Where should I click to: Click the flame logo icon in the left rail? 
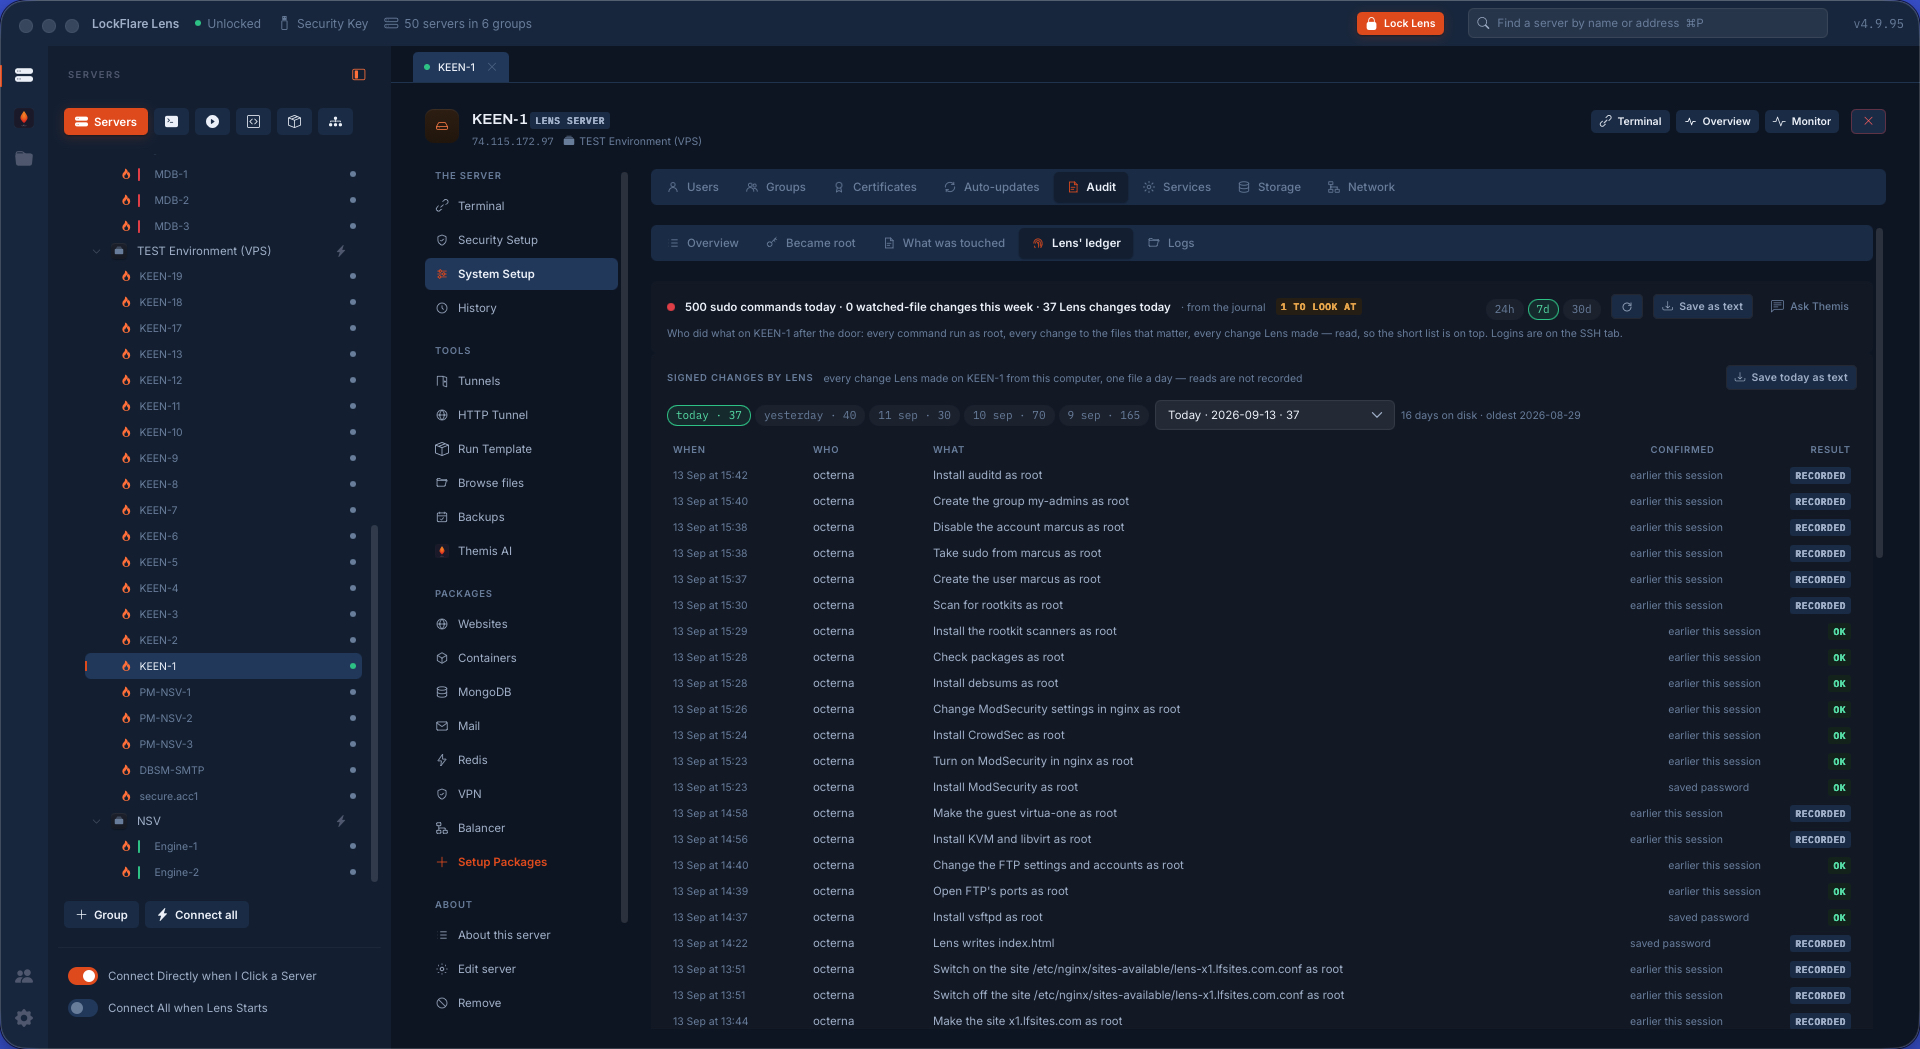pos(24,117)
